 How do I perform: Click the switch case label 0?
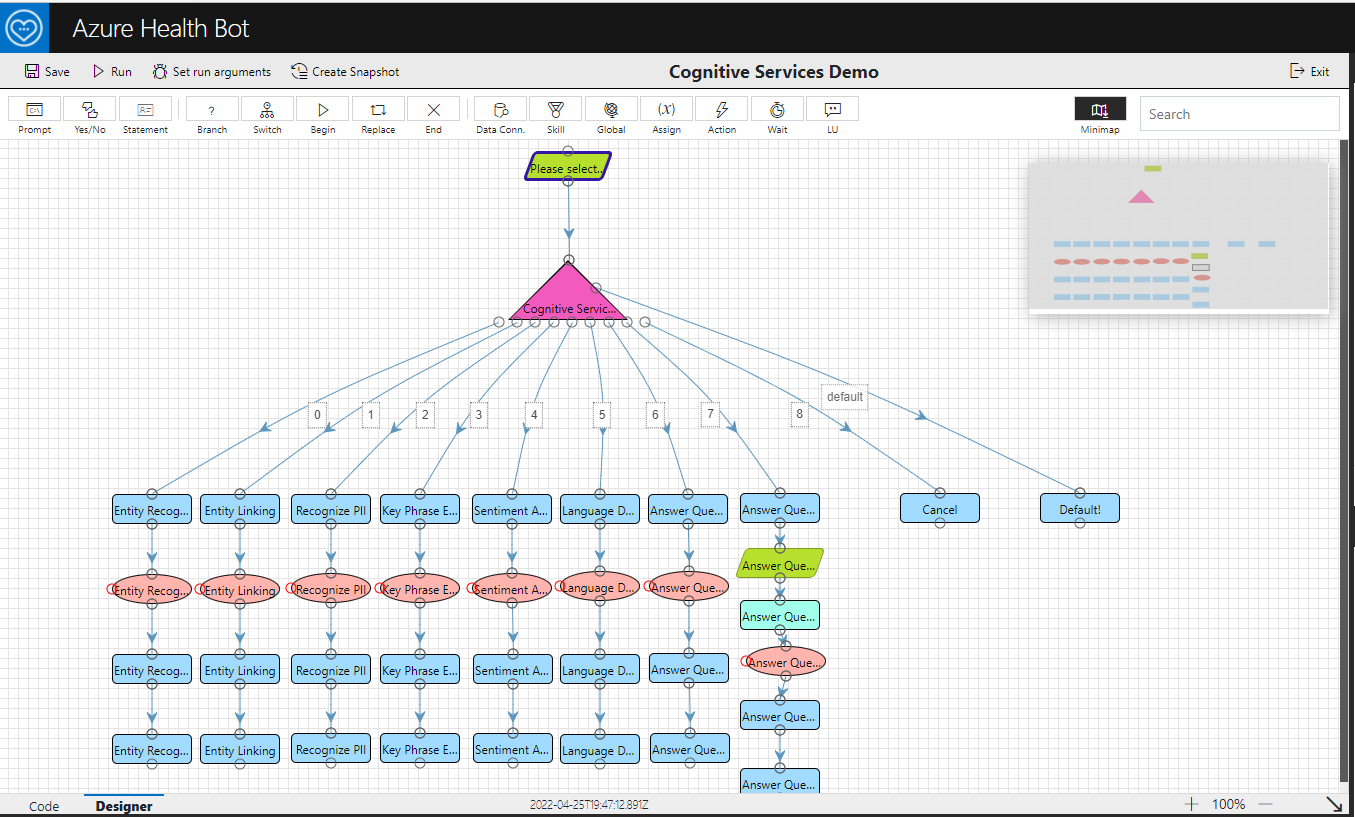click(317, 414)
